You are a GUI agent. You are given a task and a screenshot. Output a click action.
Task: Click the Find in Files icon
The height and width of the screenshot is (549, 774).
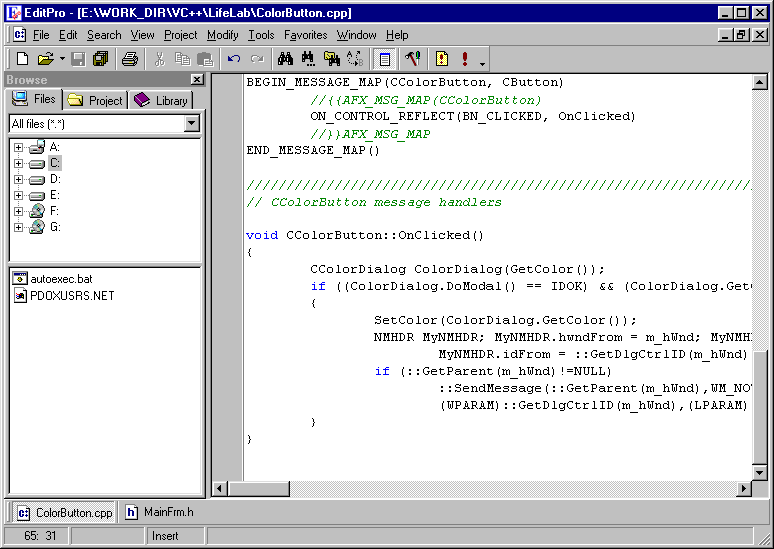tap(332, 59)
